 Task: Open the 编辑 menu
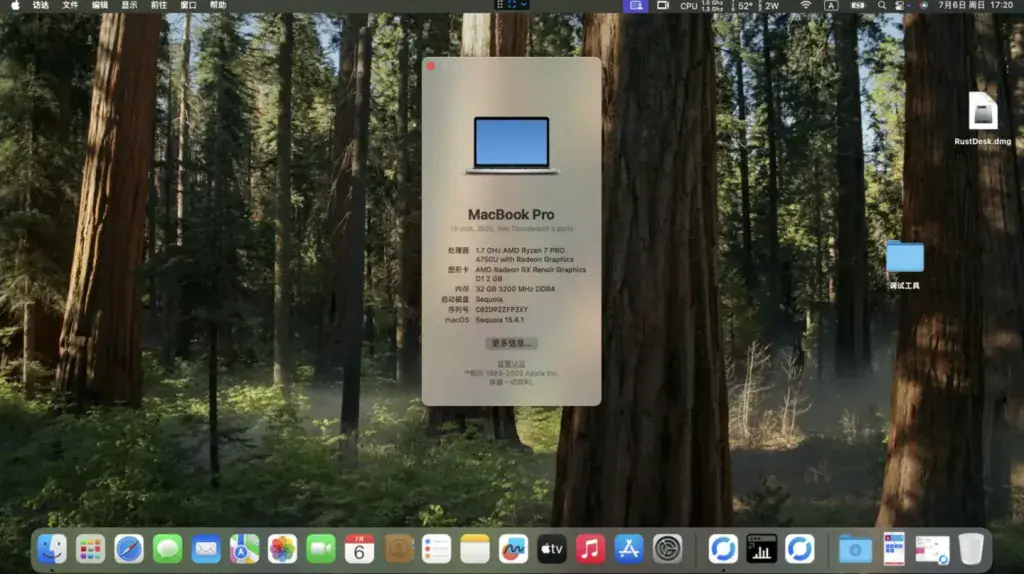(100, 5)
